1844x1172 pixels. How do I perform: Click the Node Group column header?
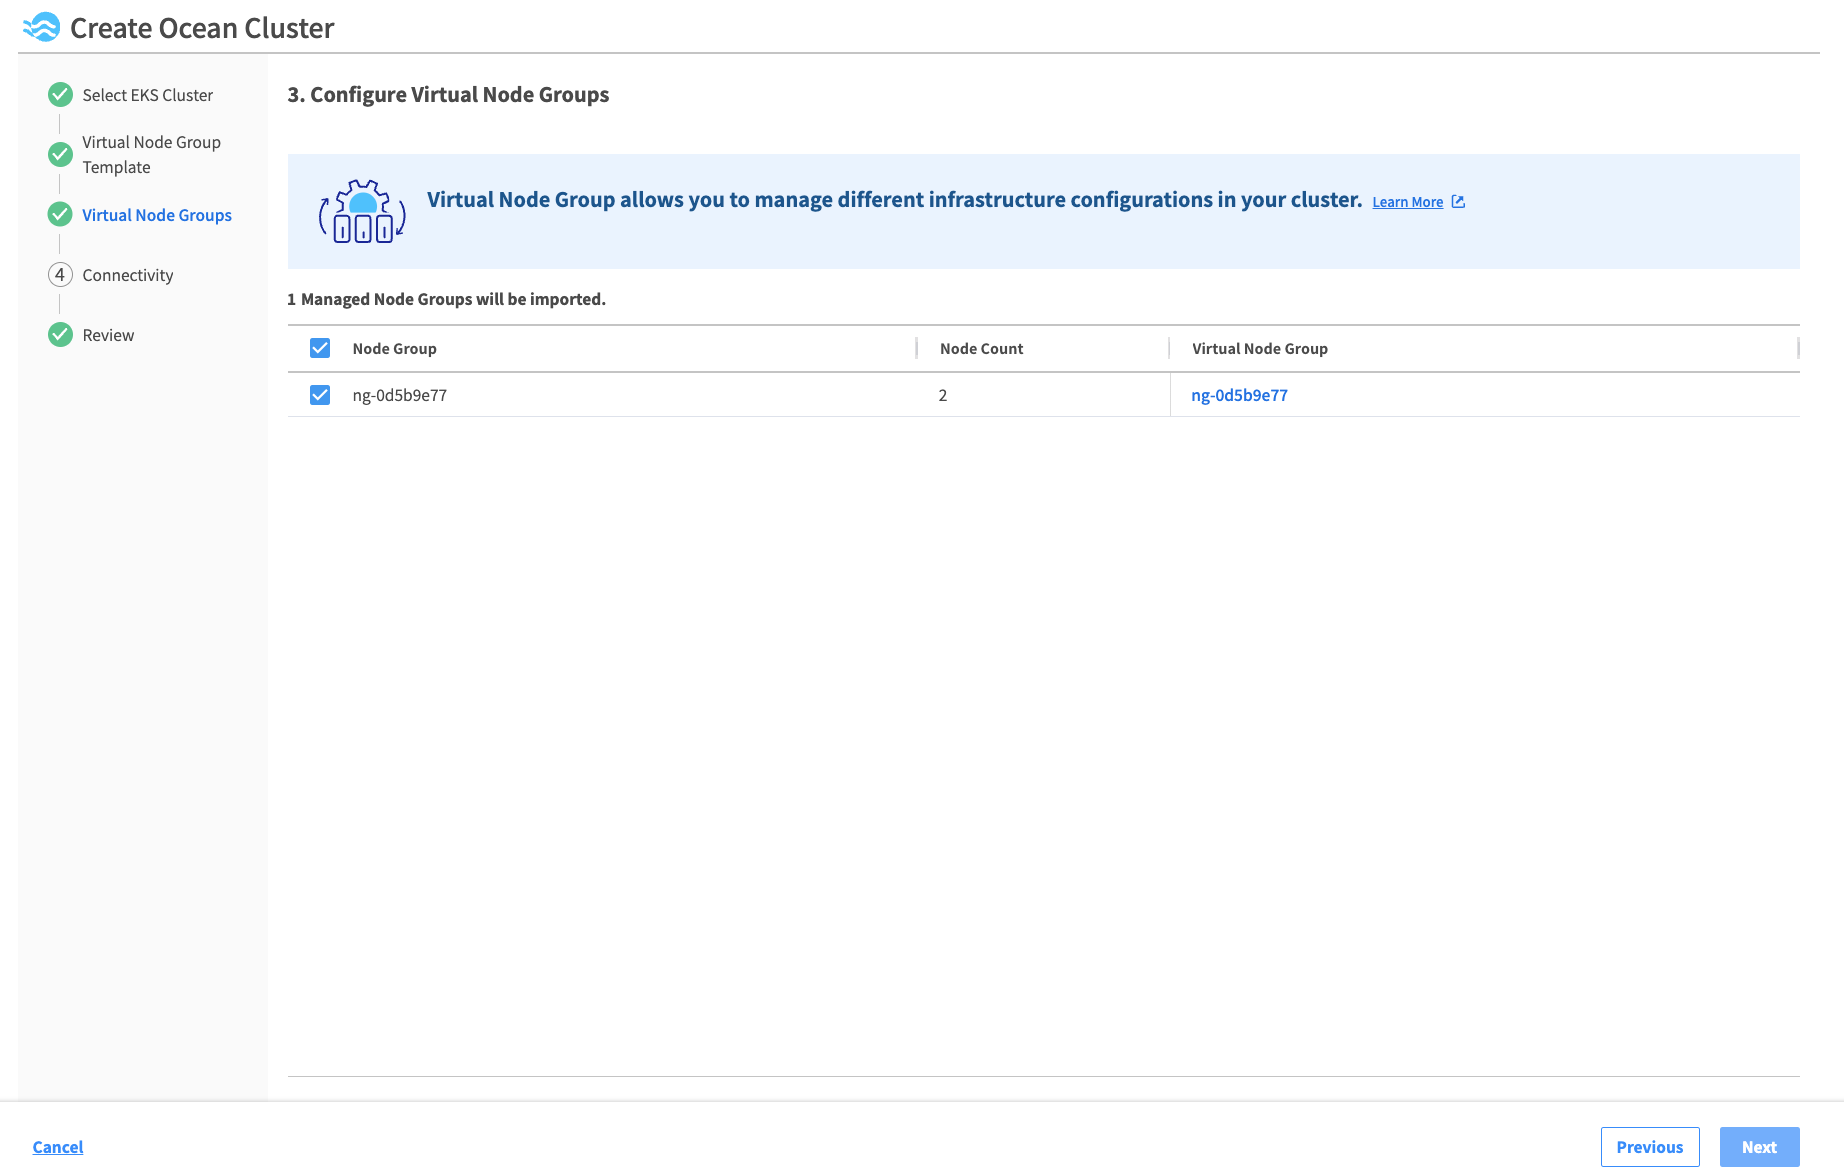click(x=394, y=348)
